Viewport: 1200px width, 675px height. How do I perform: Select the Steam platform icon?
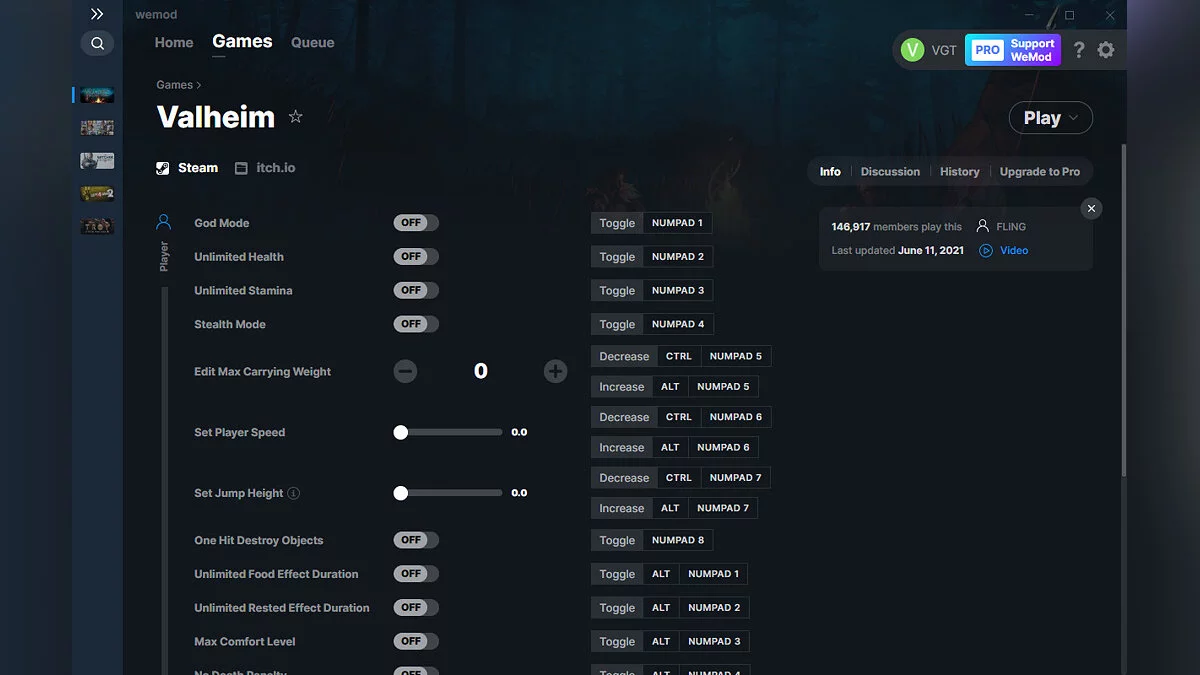pyautogui.click(x=162, y=167)
